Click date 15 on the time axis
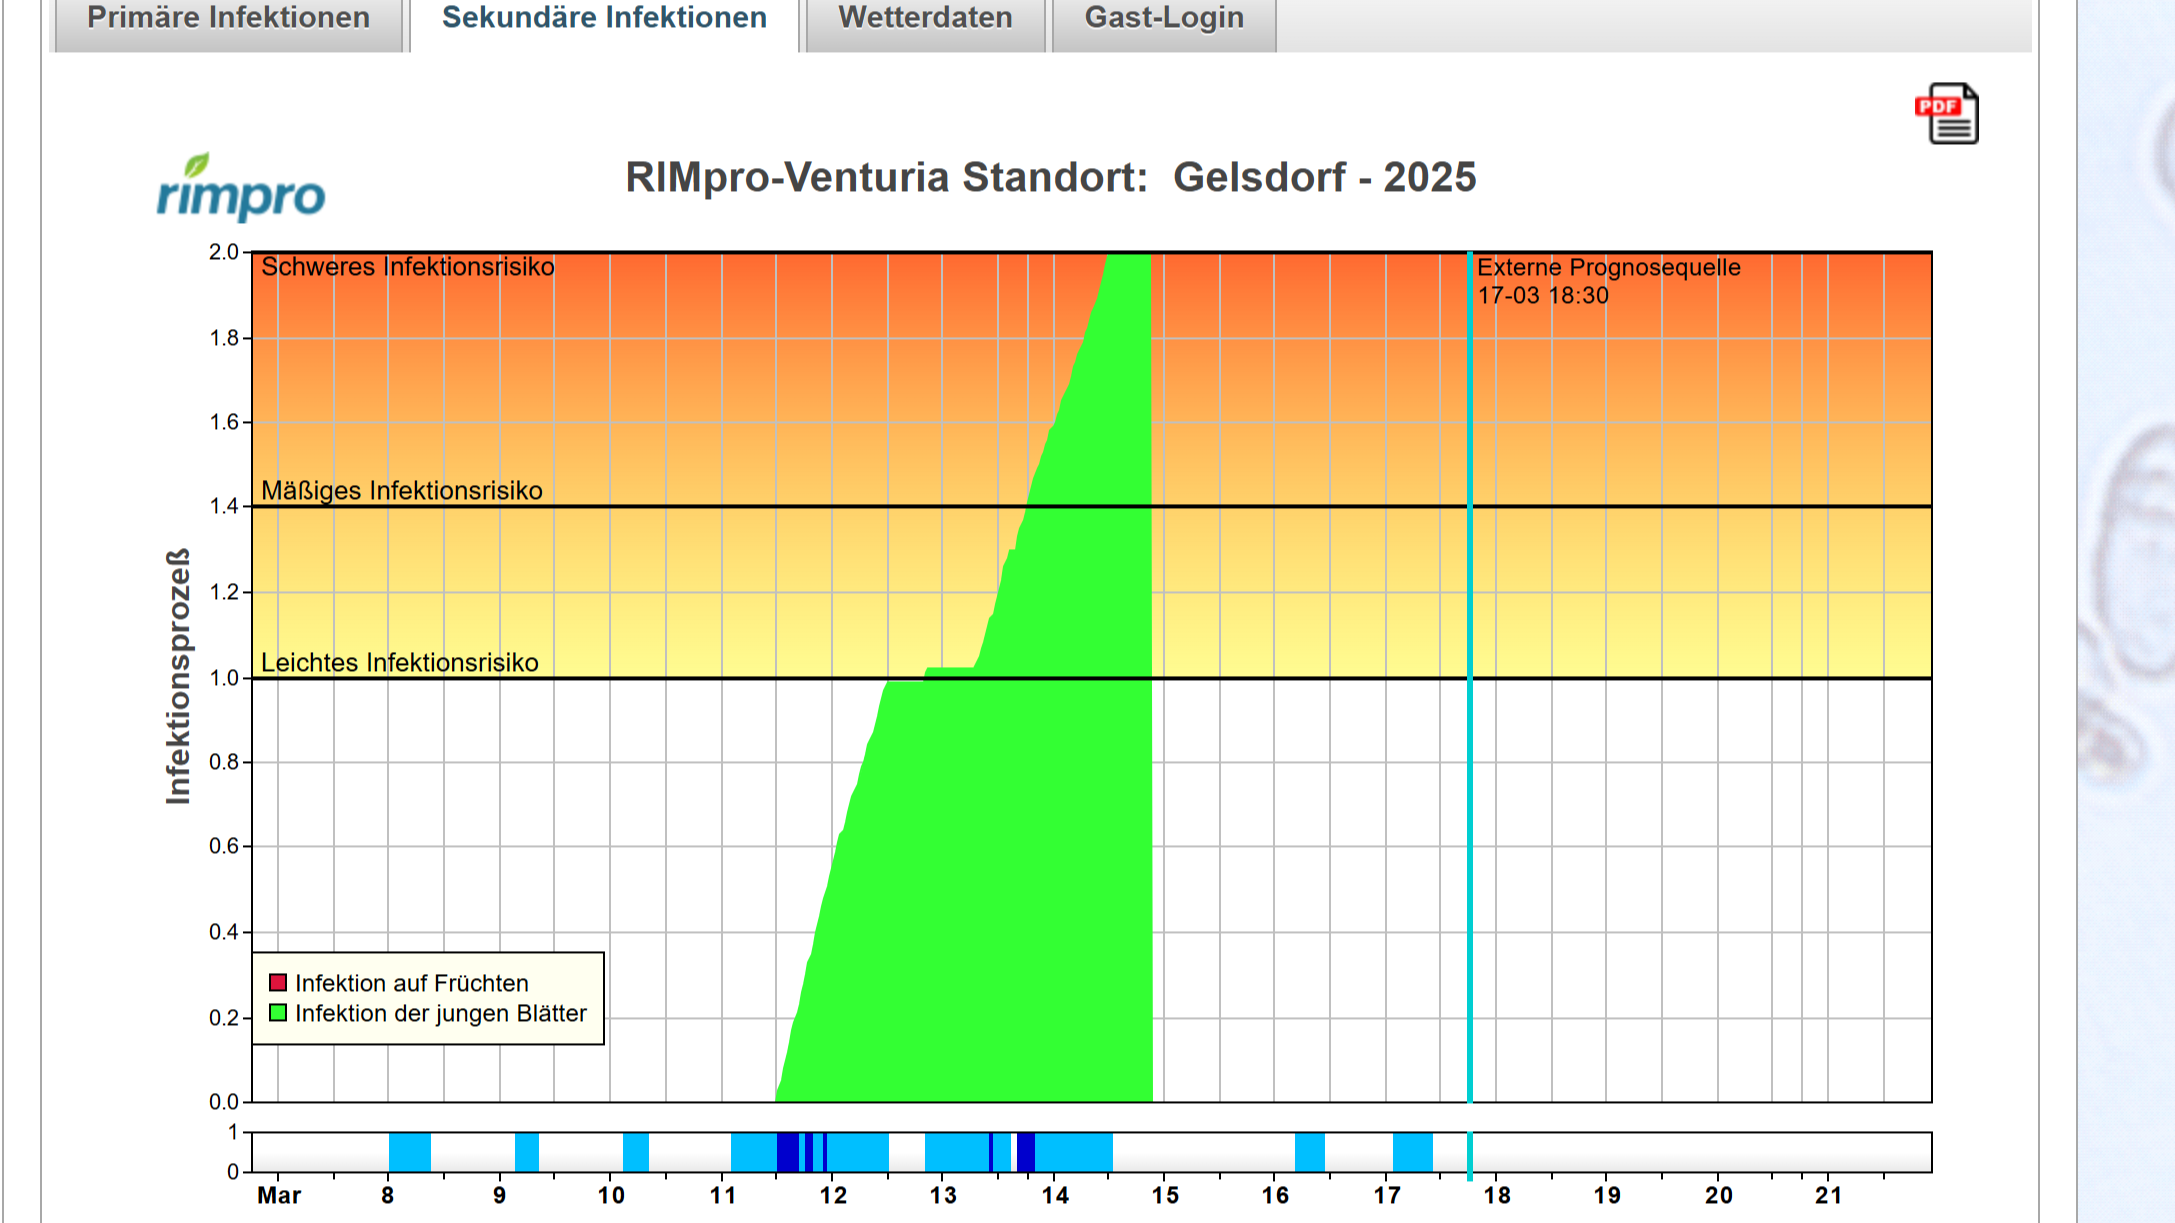This screenshot has width=2175, height=1223. tap(1165, 1196)
